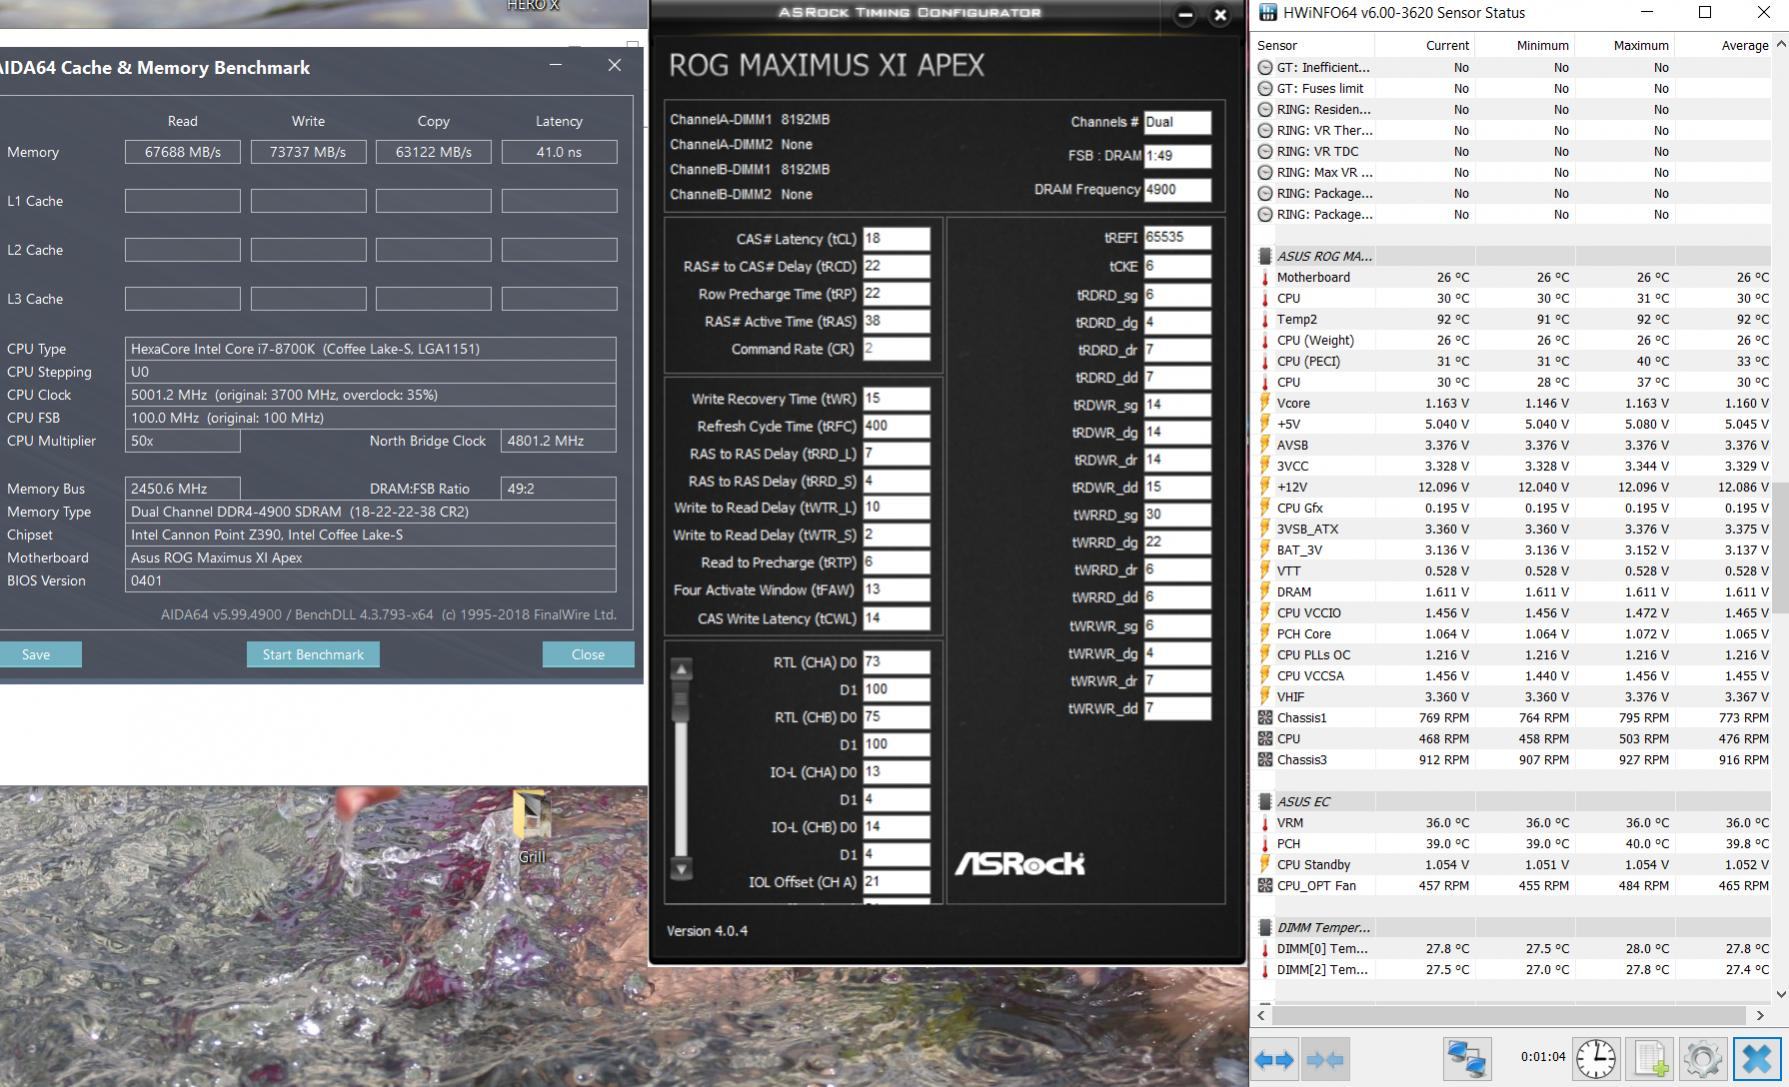Click the fan icon on the Chassis1 row
This screenshot has width=1789, height=1087.
1265,718
